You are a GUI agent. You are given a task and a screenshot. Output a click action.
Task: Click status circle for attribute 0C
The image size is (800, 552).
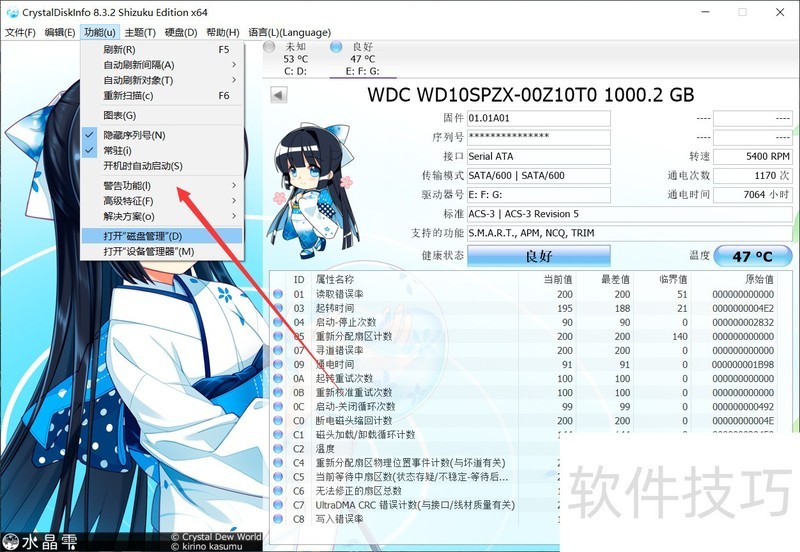point(278,407)
